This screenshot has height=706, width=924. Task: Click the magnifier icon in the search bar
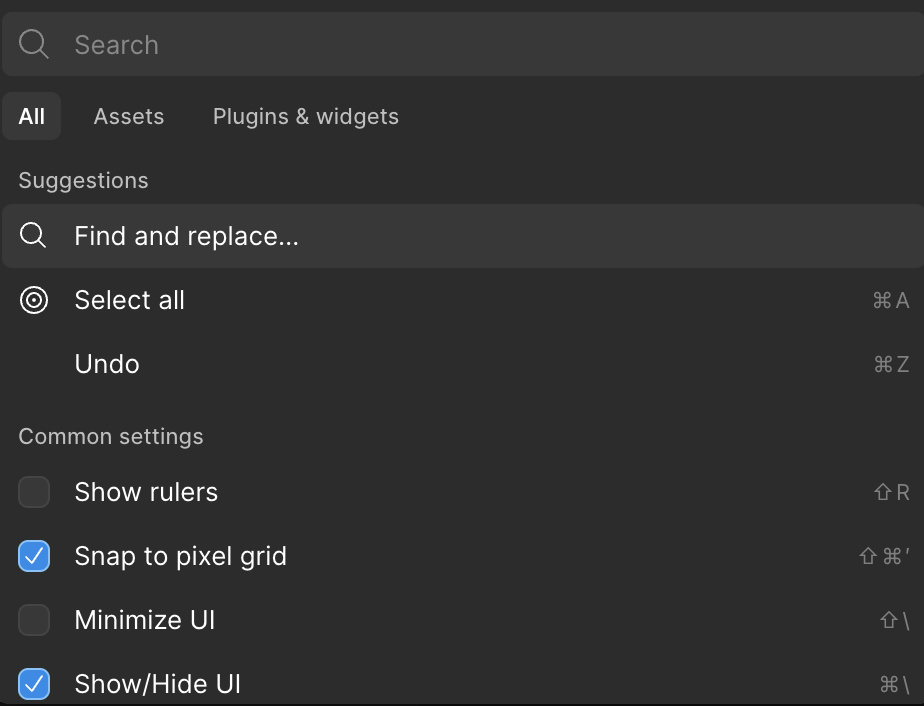[33, 45]
